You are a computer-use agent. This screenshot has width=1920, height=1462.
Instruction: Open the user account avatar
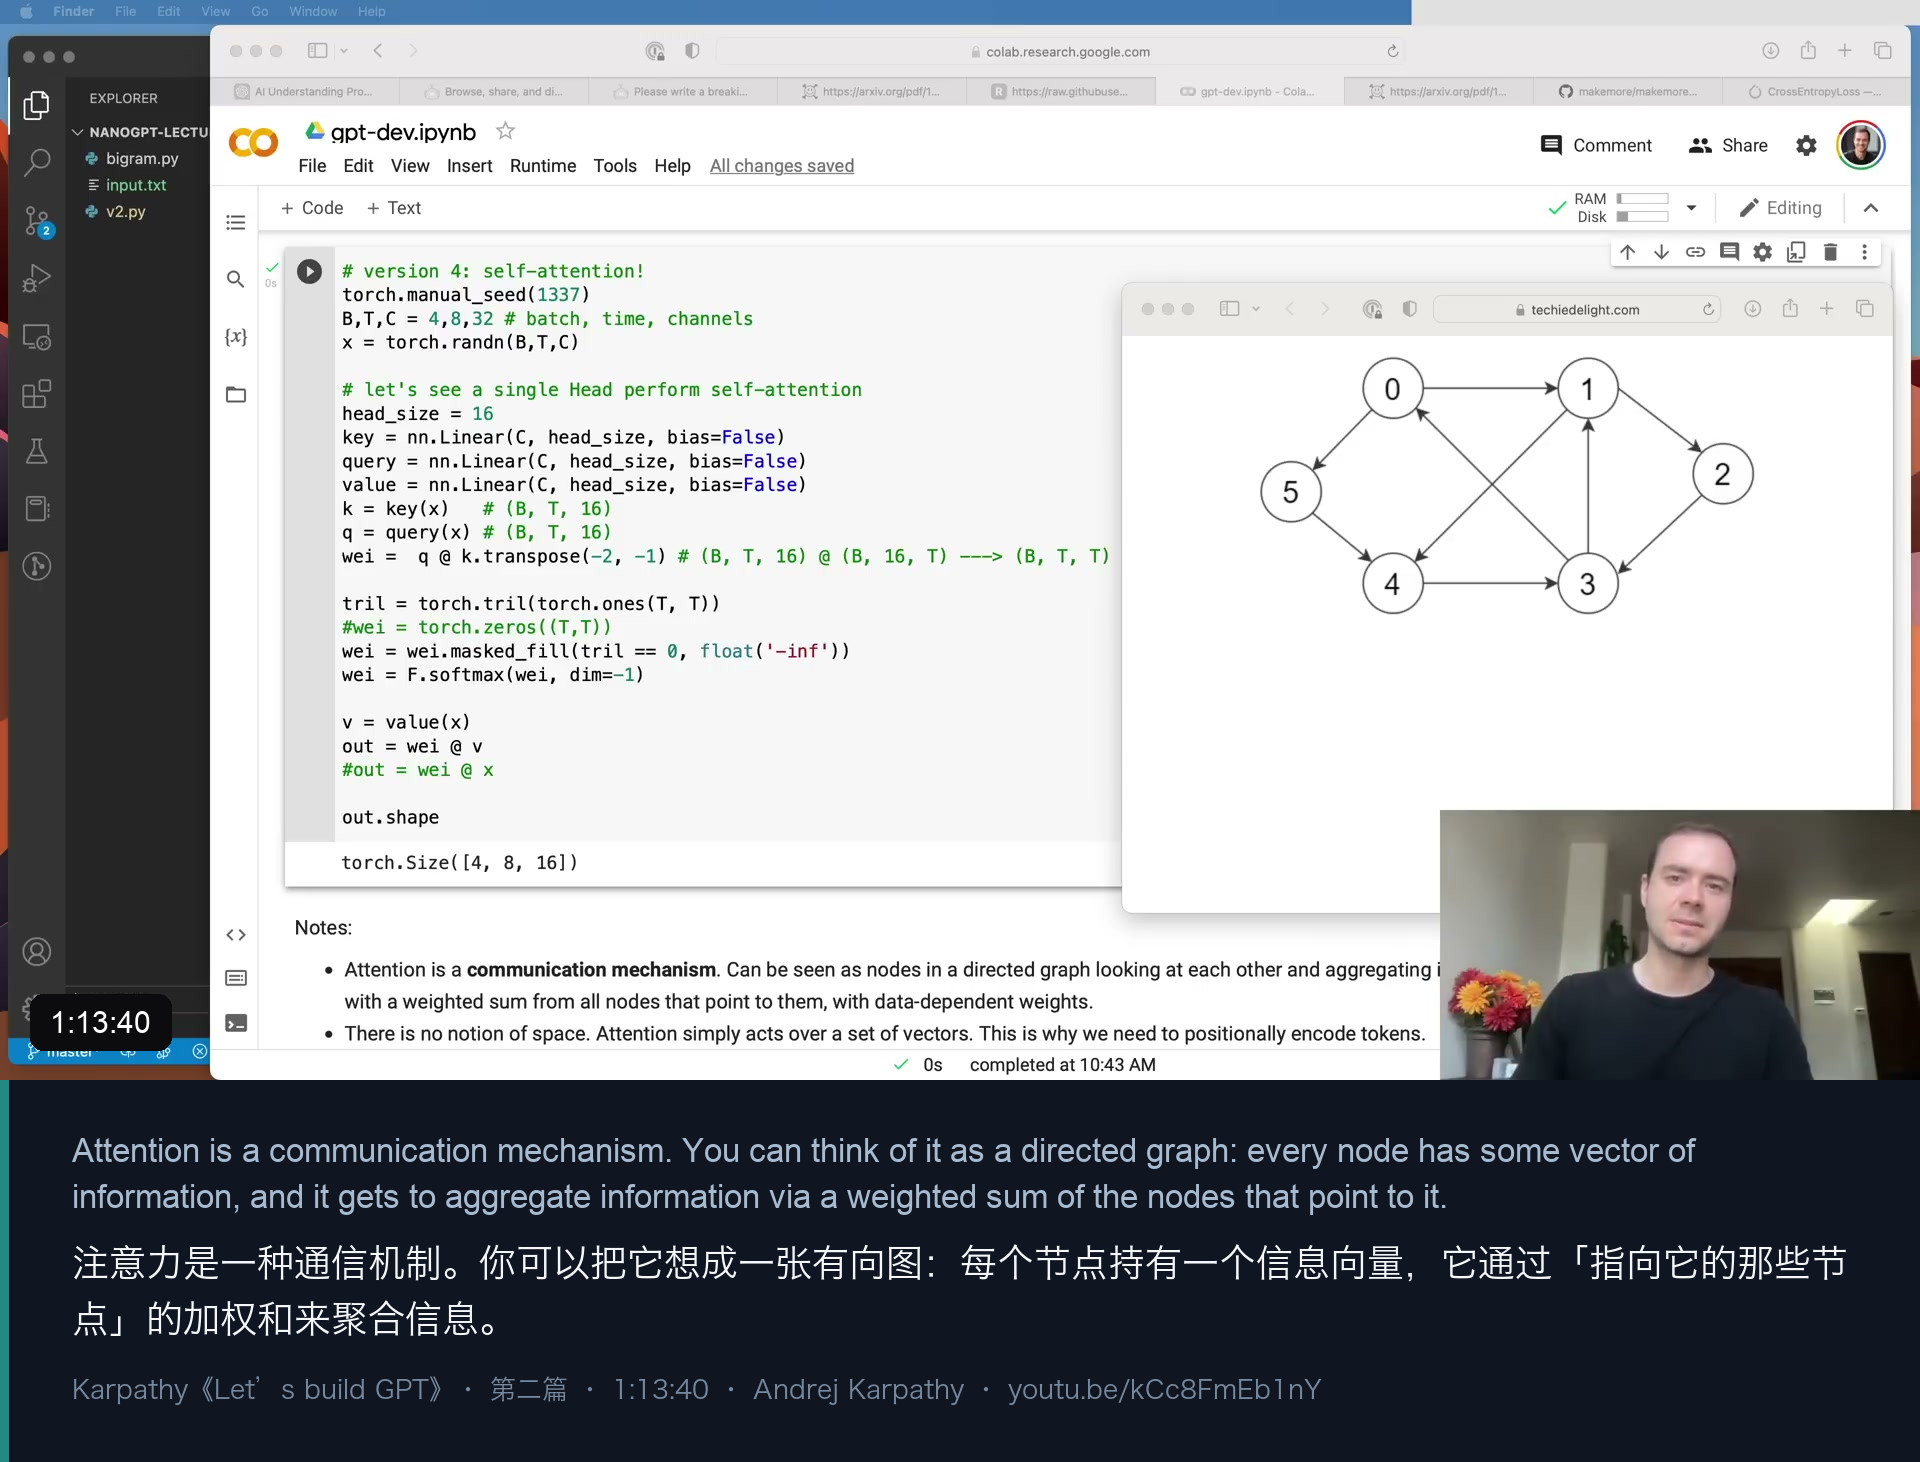1860,145
